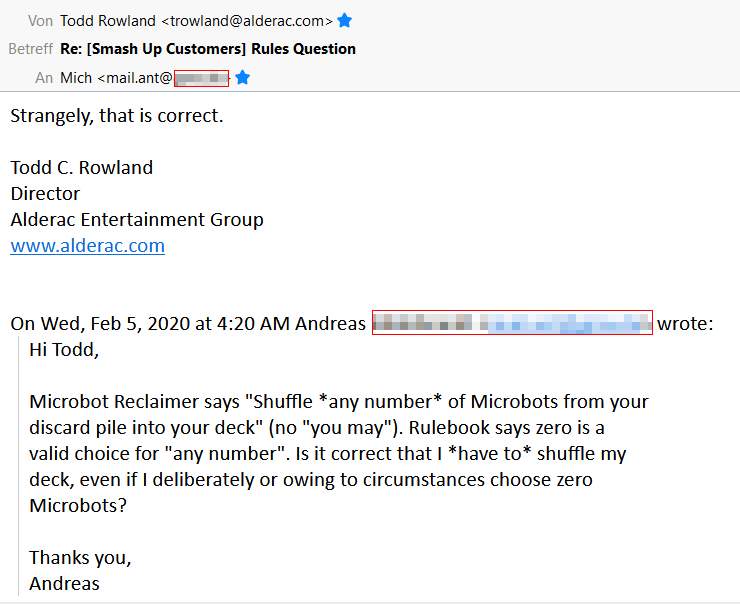
Task: Click the Betreff header label
Action: pos(30,49)
